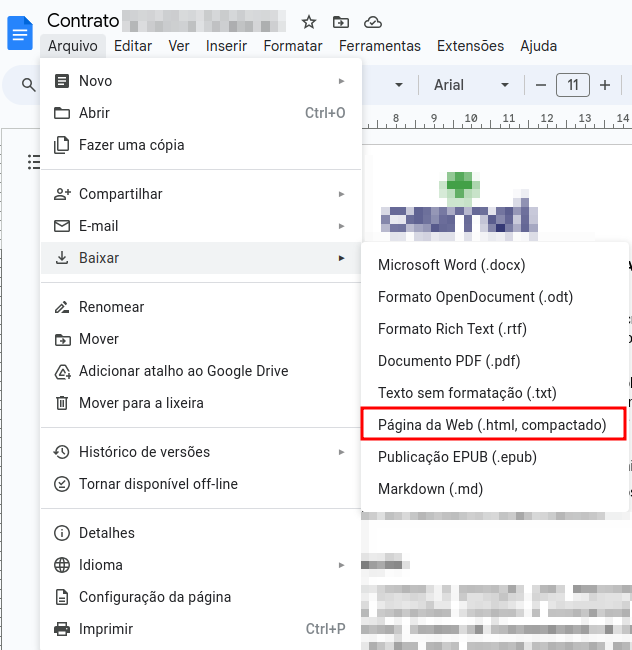Click the font size field
632x650 pixels.
(573, 86)
